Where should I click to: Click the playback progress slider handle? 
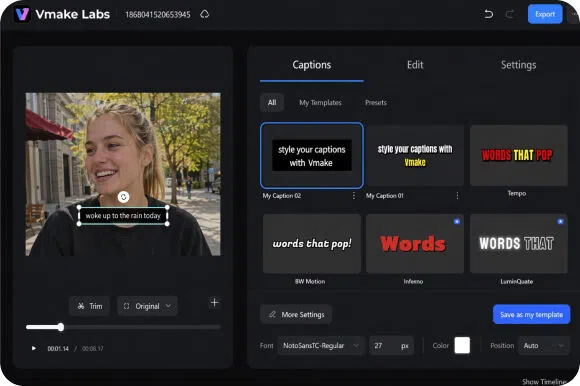(x=61, y=327)
